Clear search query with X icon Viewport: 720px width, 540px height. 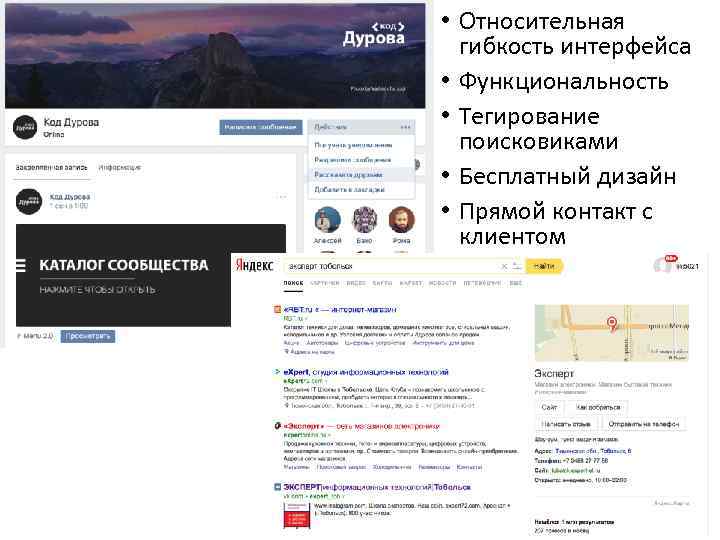pos(504,266)
